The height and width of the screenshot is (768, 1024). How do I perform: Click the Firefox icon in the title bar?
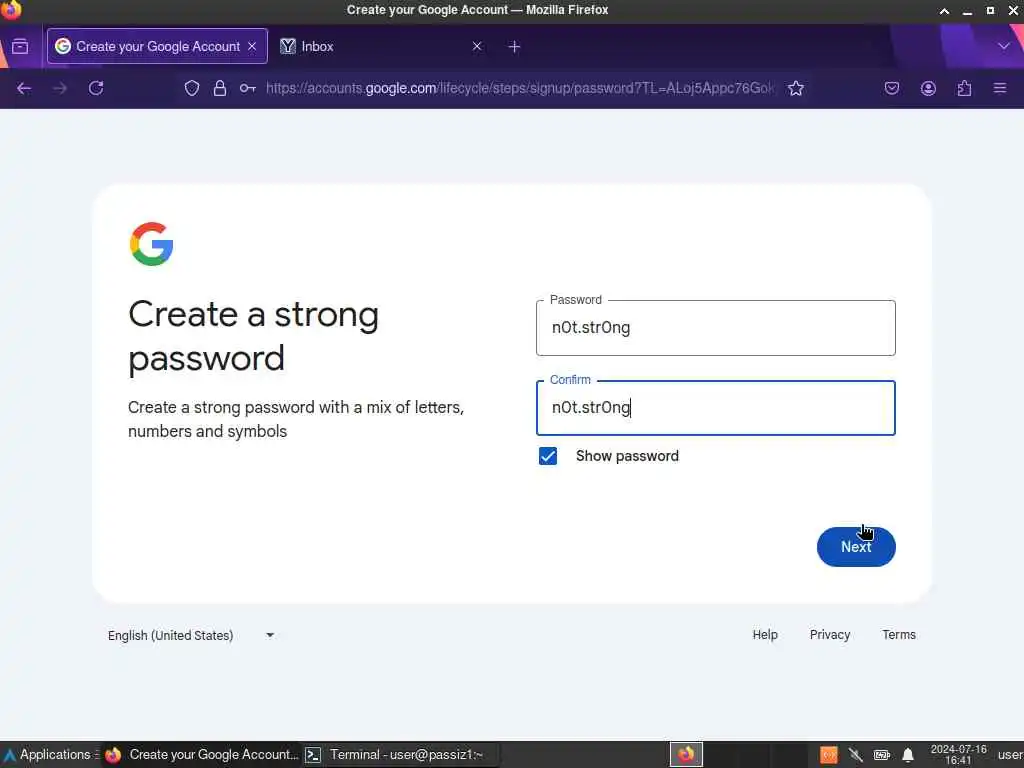(10, 9)
